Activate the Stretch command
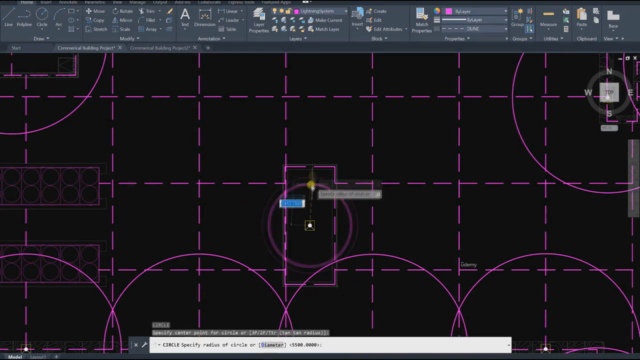The width and height of the screenshot is (640, 360). click(x=96, y=29)
